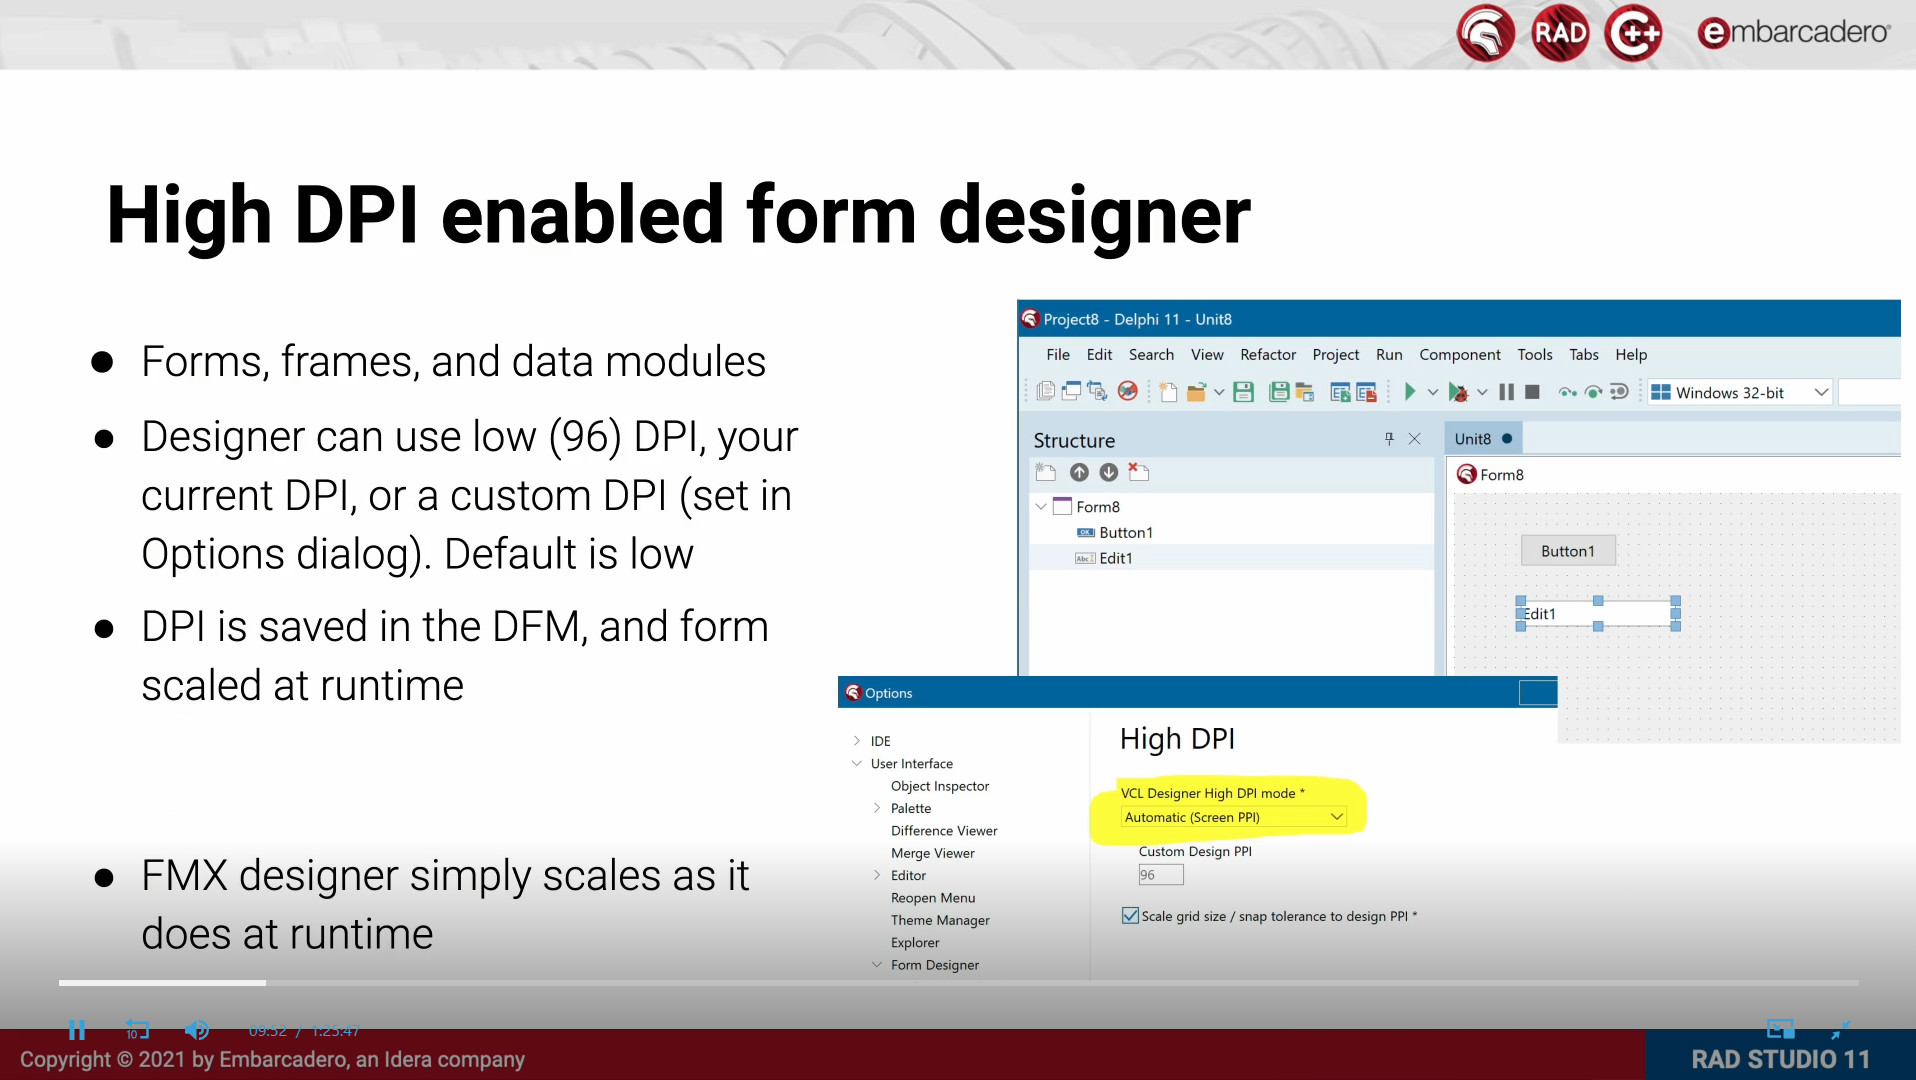Screen dimensions: 1916x1080
Task: Select Difference Viewer in Options tree
Action: (x=944, y=831)
